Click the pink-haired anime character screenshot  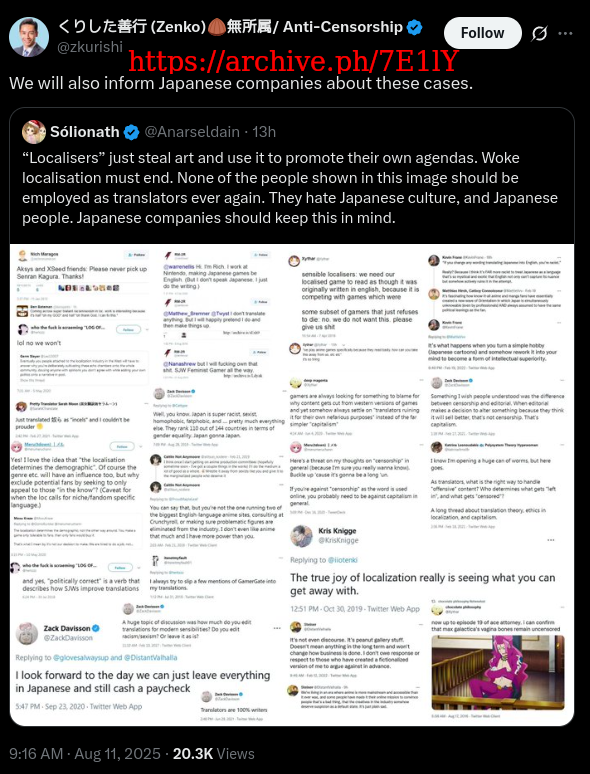[498, 672]
